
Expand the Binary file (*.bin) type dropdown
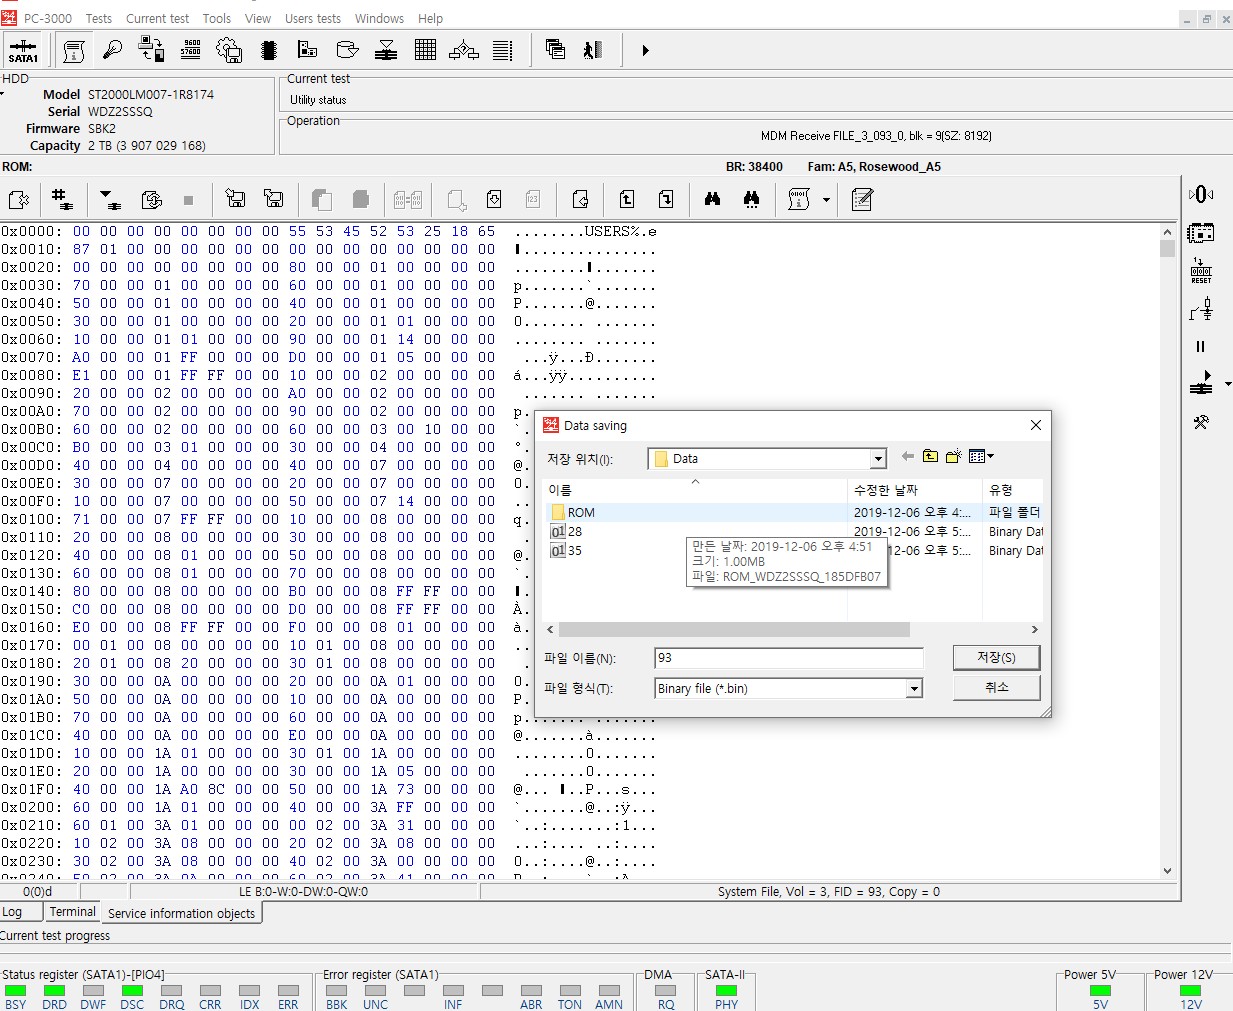[x=914, y=688]
